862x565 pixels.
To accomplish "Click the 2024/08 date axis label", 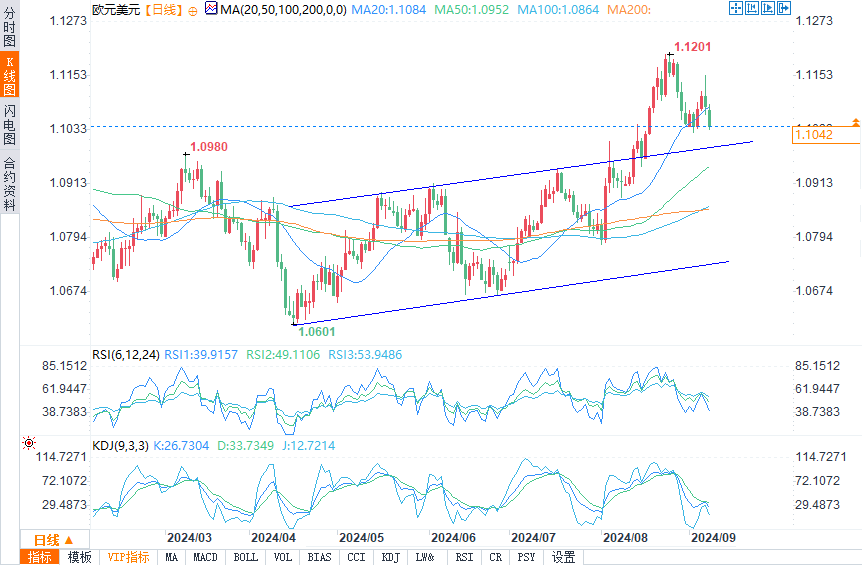I will click(626, 538).
